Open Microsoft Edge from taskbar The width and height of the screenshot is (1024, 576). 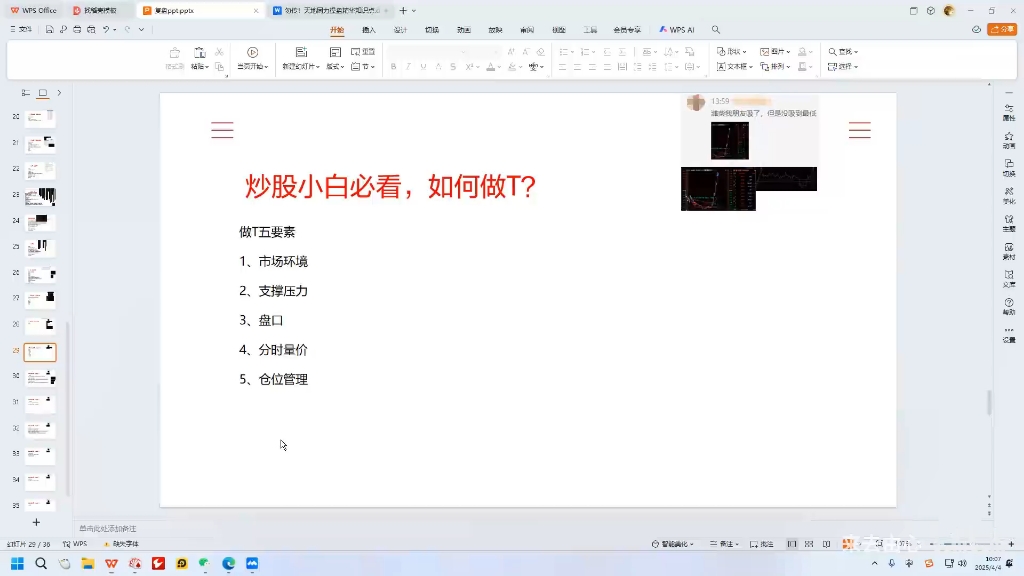(229, 564)
